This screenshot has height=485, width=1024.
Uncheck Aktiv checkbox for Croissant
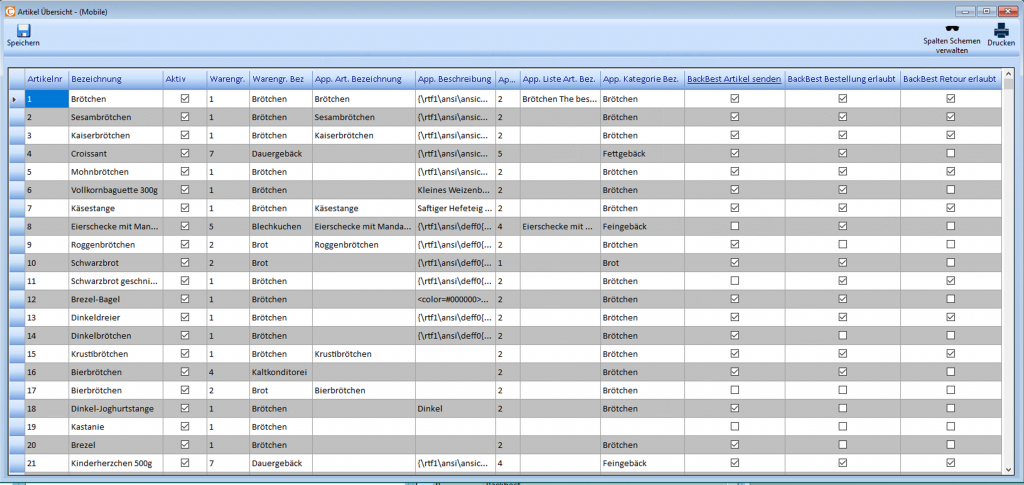coord(185,154)
